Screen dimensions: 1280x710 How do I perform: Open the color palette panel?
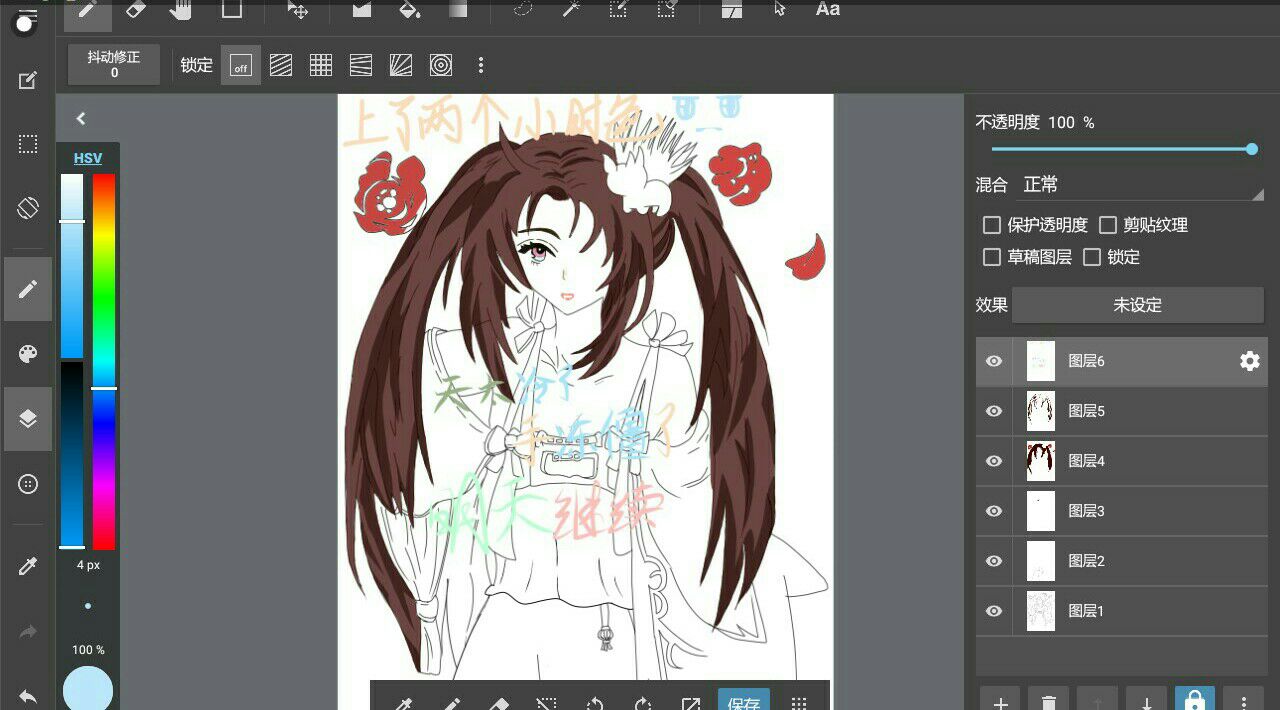coord(28,354)
